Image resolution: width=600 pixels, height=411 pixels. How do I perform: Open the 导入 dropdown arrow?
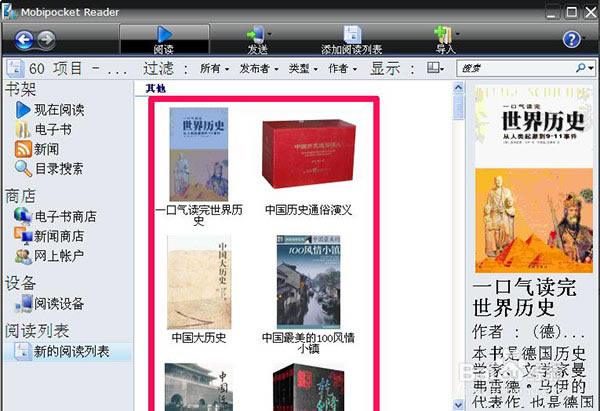pos(457,34)
